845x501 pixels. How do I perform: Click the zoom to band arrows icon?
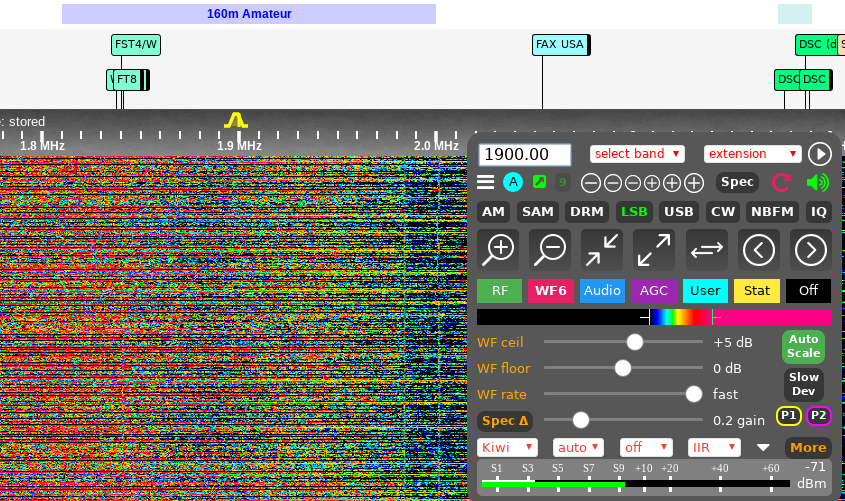(602, 249)
